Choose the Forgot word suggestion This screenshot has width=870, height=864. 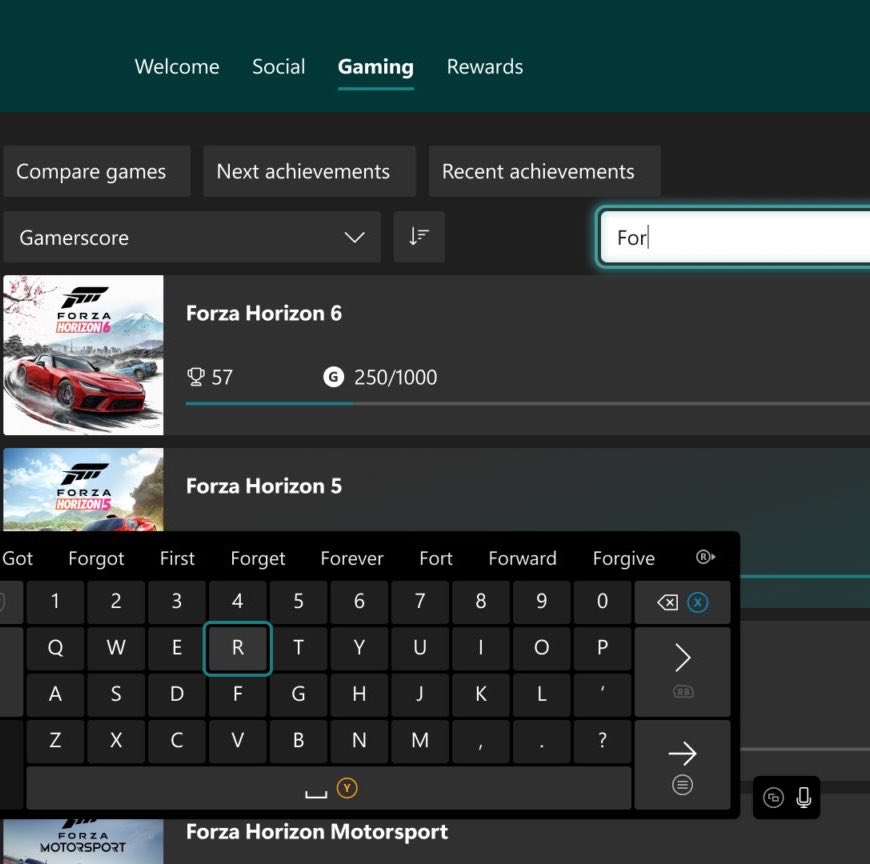pos(96,558)
